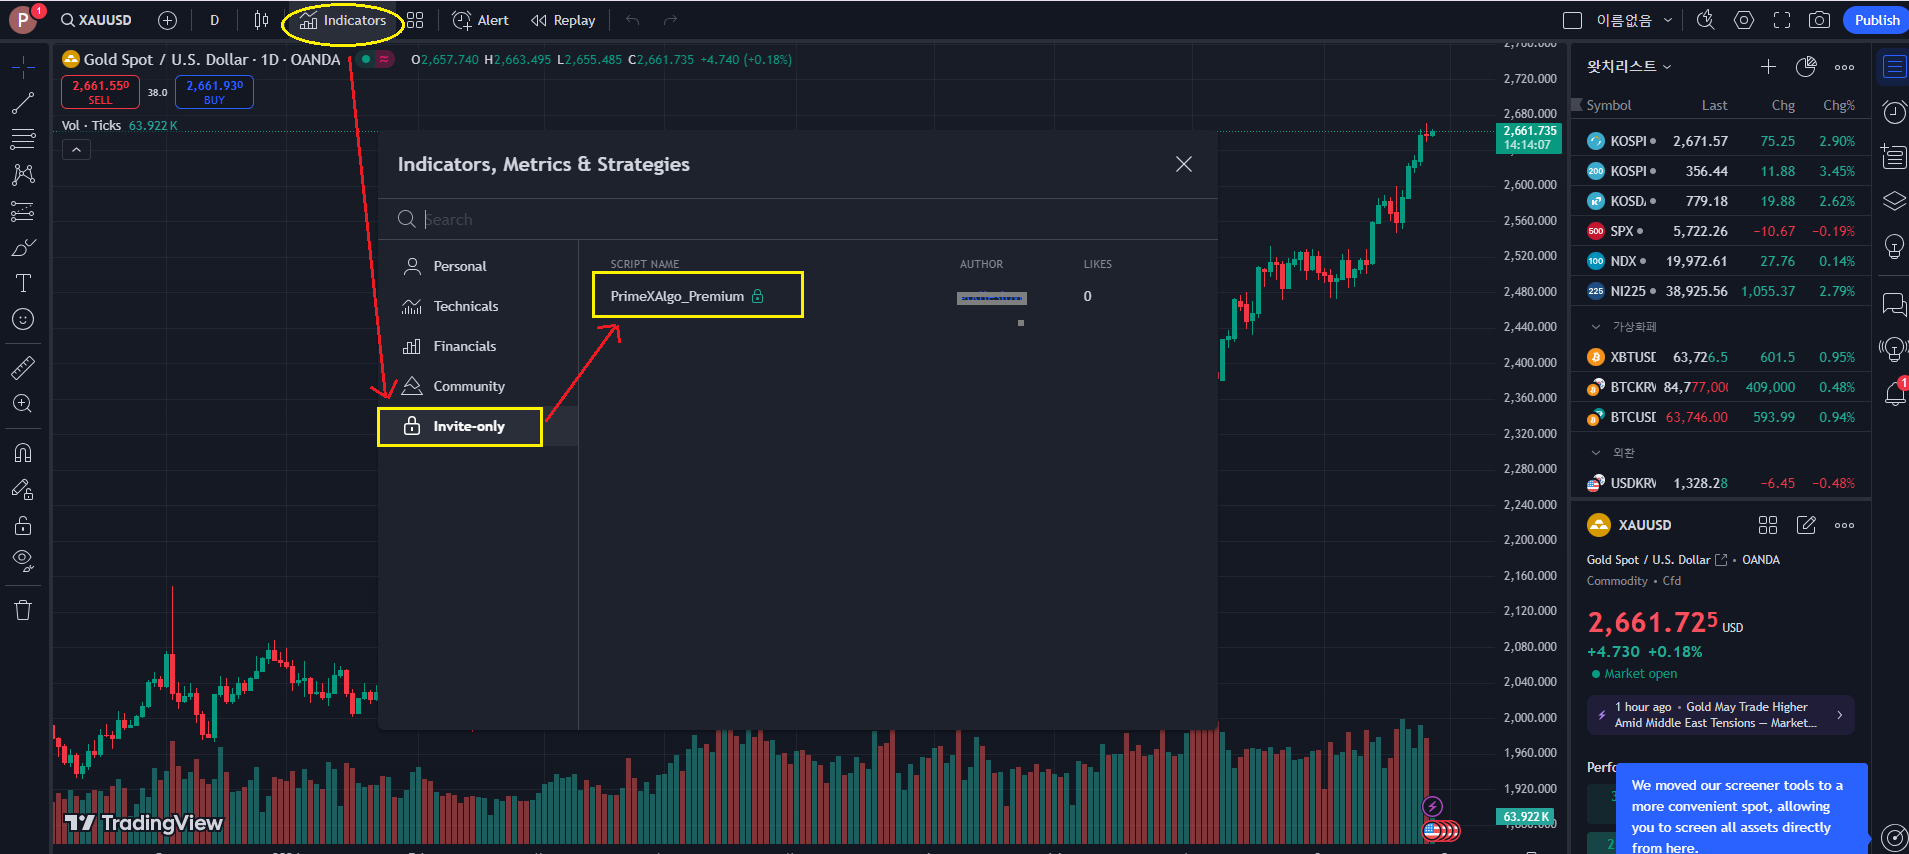Image resolution: width=1909 pixels, height=854 pixels.
Task: Select the crosshair cursor tool
Action: (x=23, y=67)
